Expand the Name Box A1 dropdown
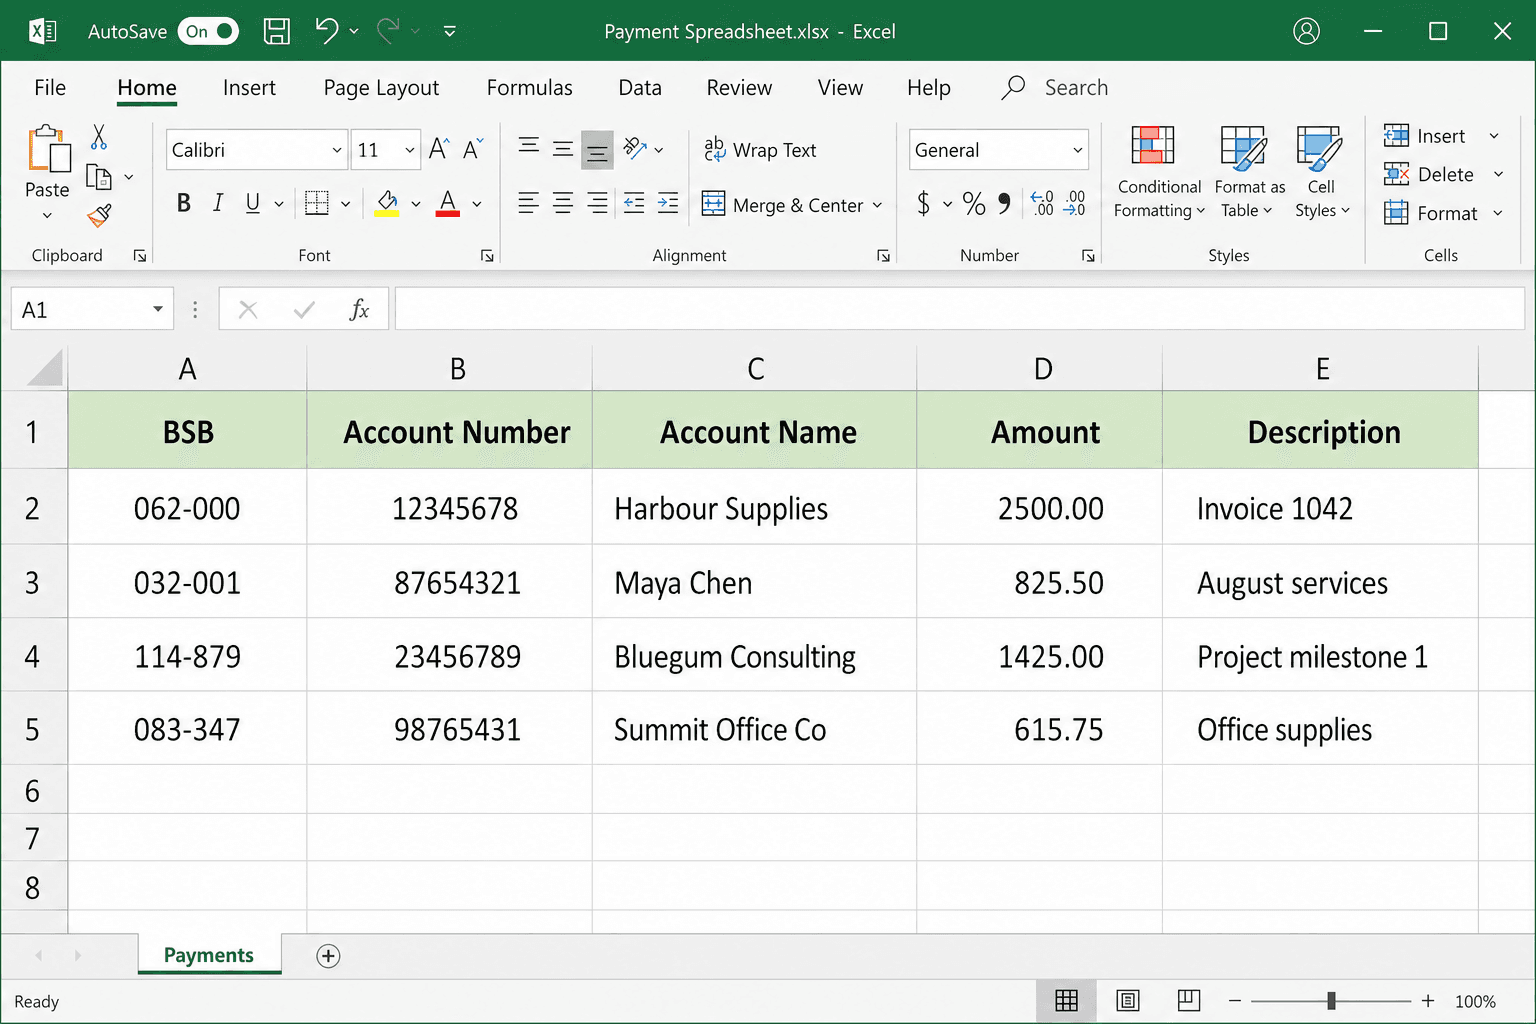This screenshot has height=1024, width=1536. pos(157,310)
